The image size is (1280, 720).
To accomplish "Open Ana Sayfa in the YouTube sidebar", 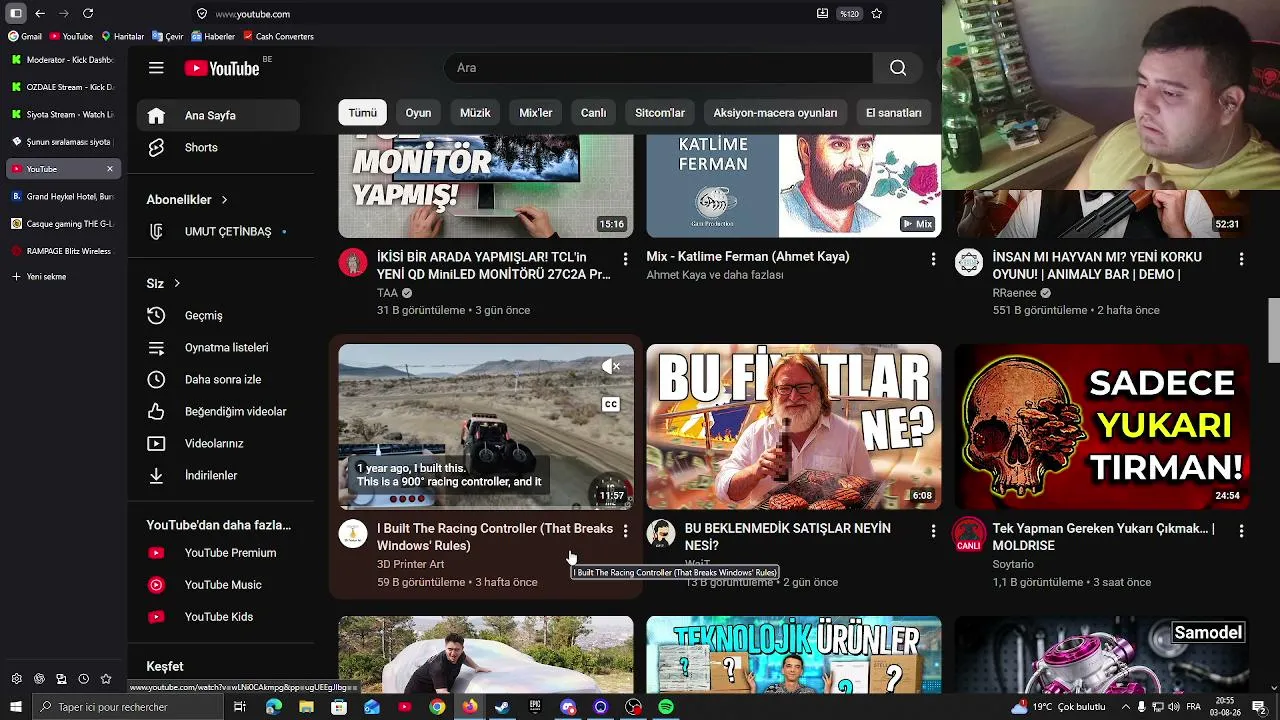I will [x=218, y=115].
